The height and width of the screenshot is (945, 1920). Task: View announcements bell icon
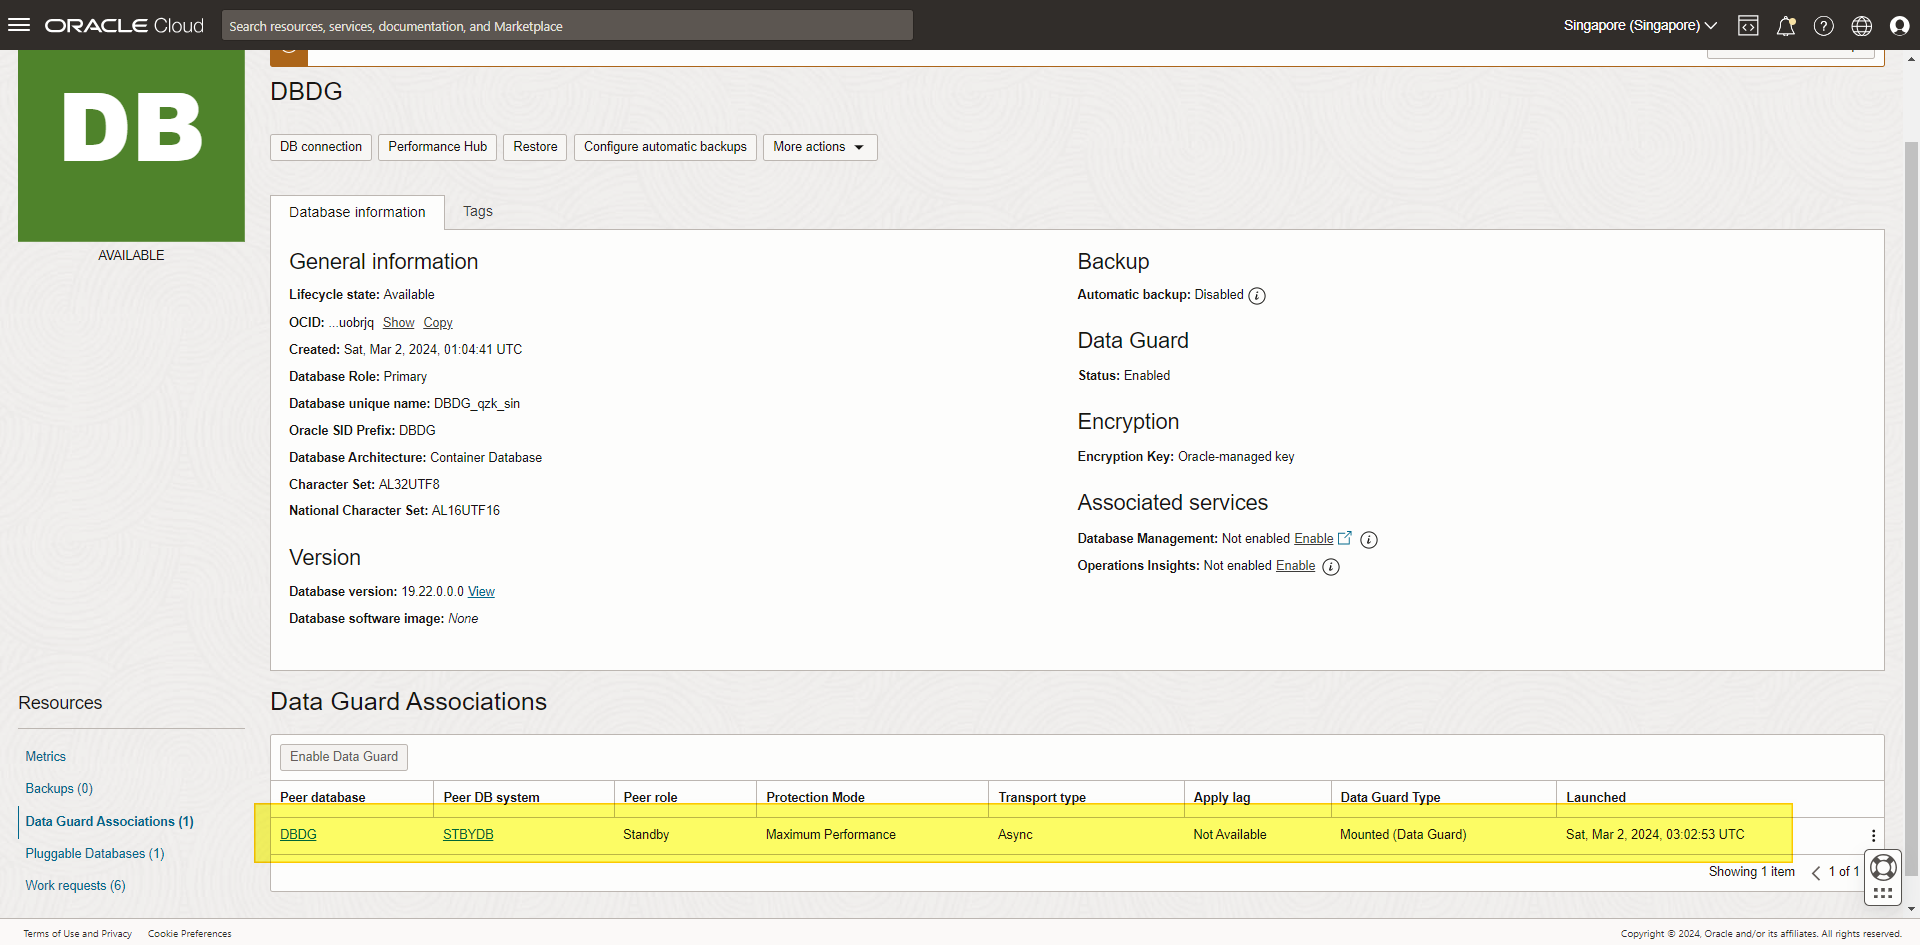(x=1786, y=26)
